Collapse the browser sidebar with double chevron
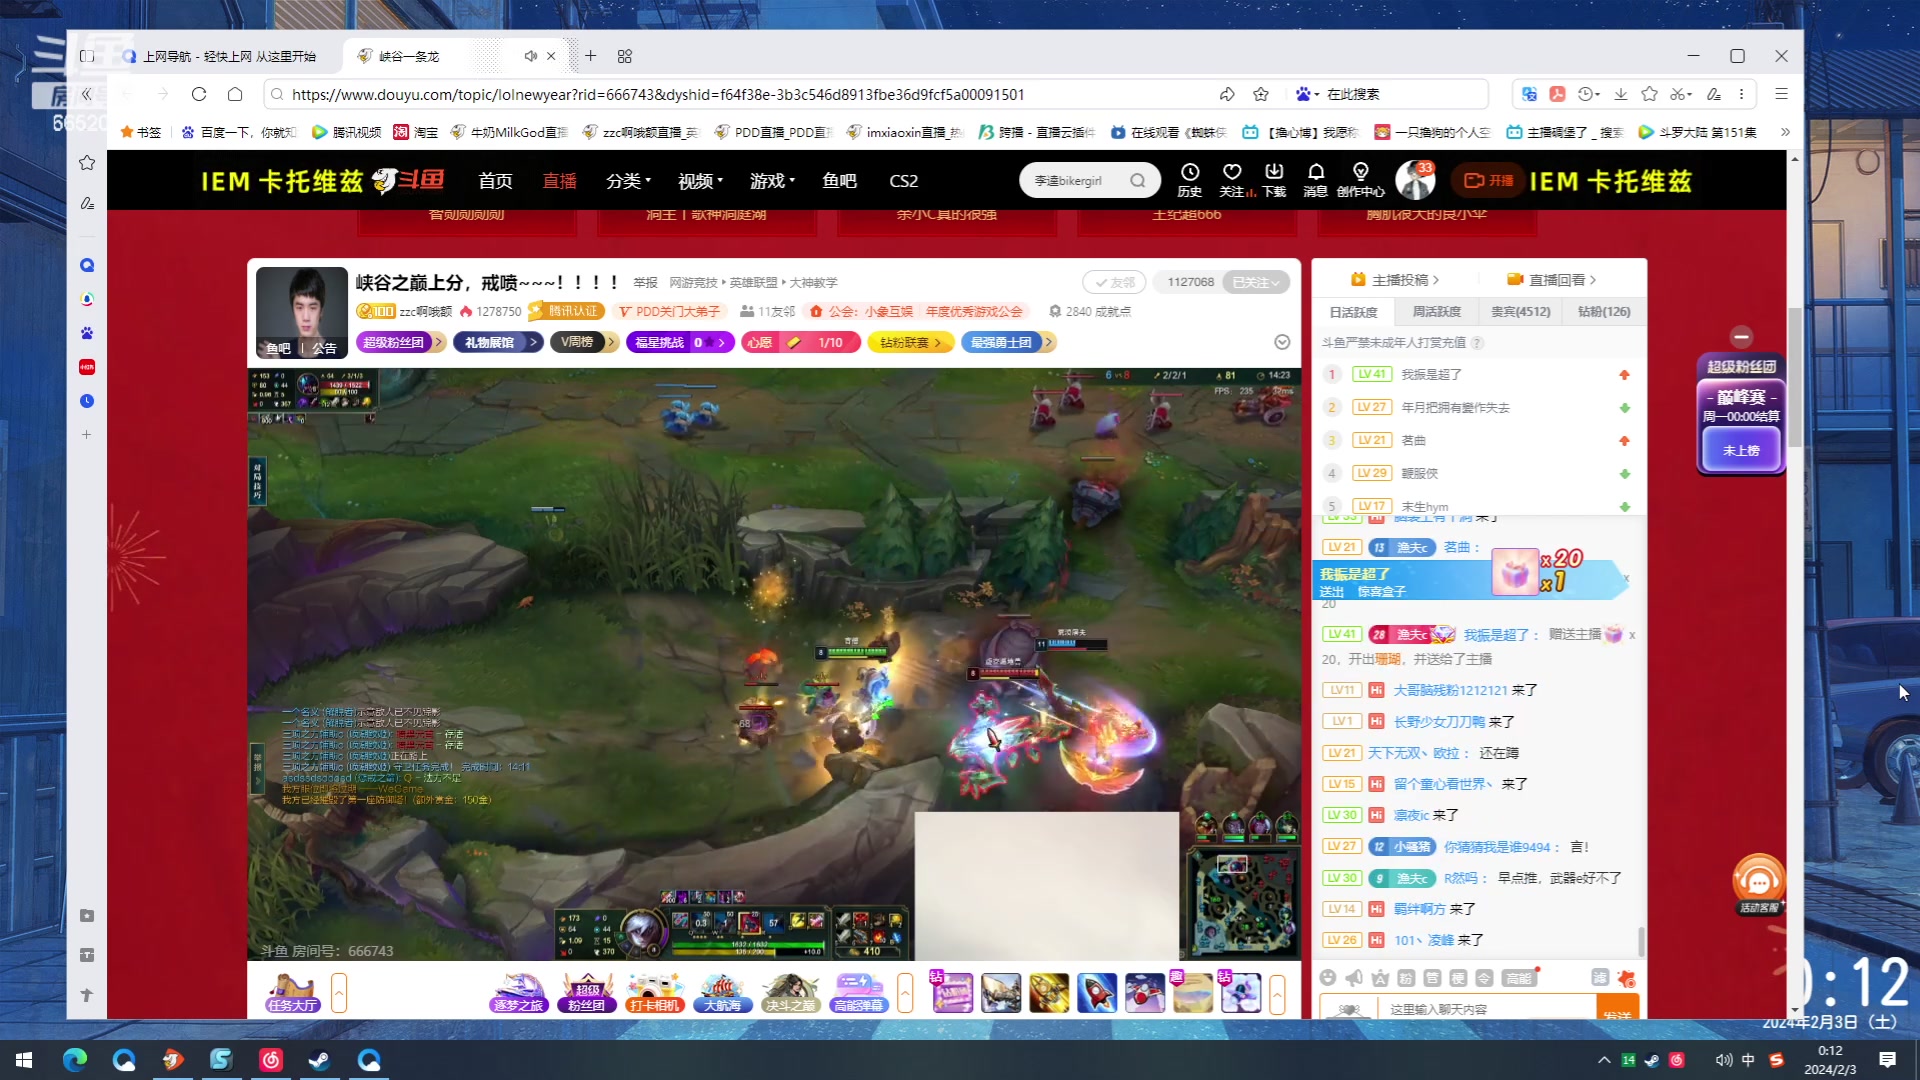Viewport: 1920px width, 1080px height. click(x=86, y=94)
